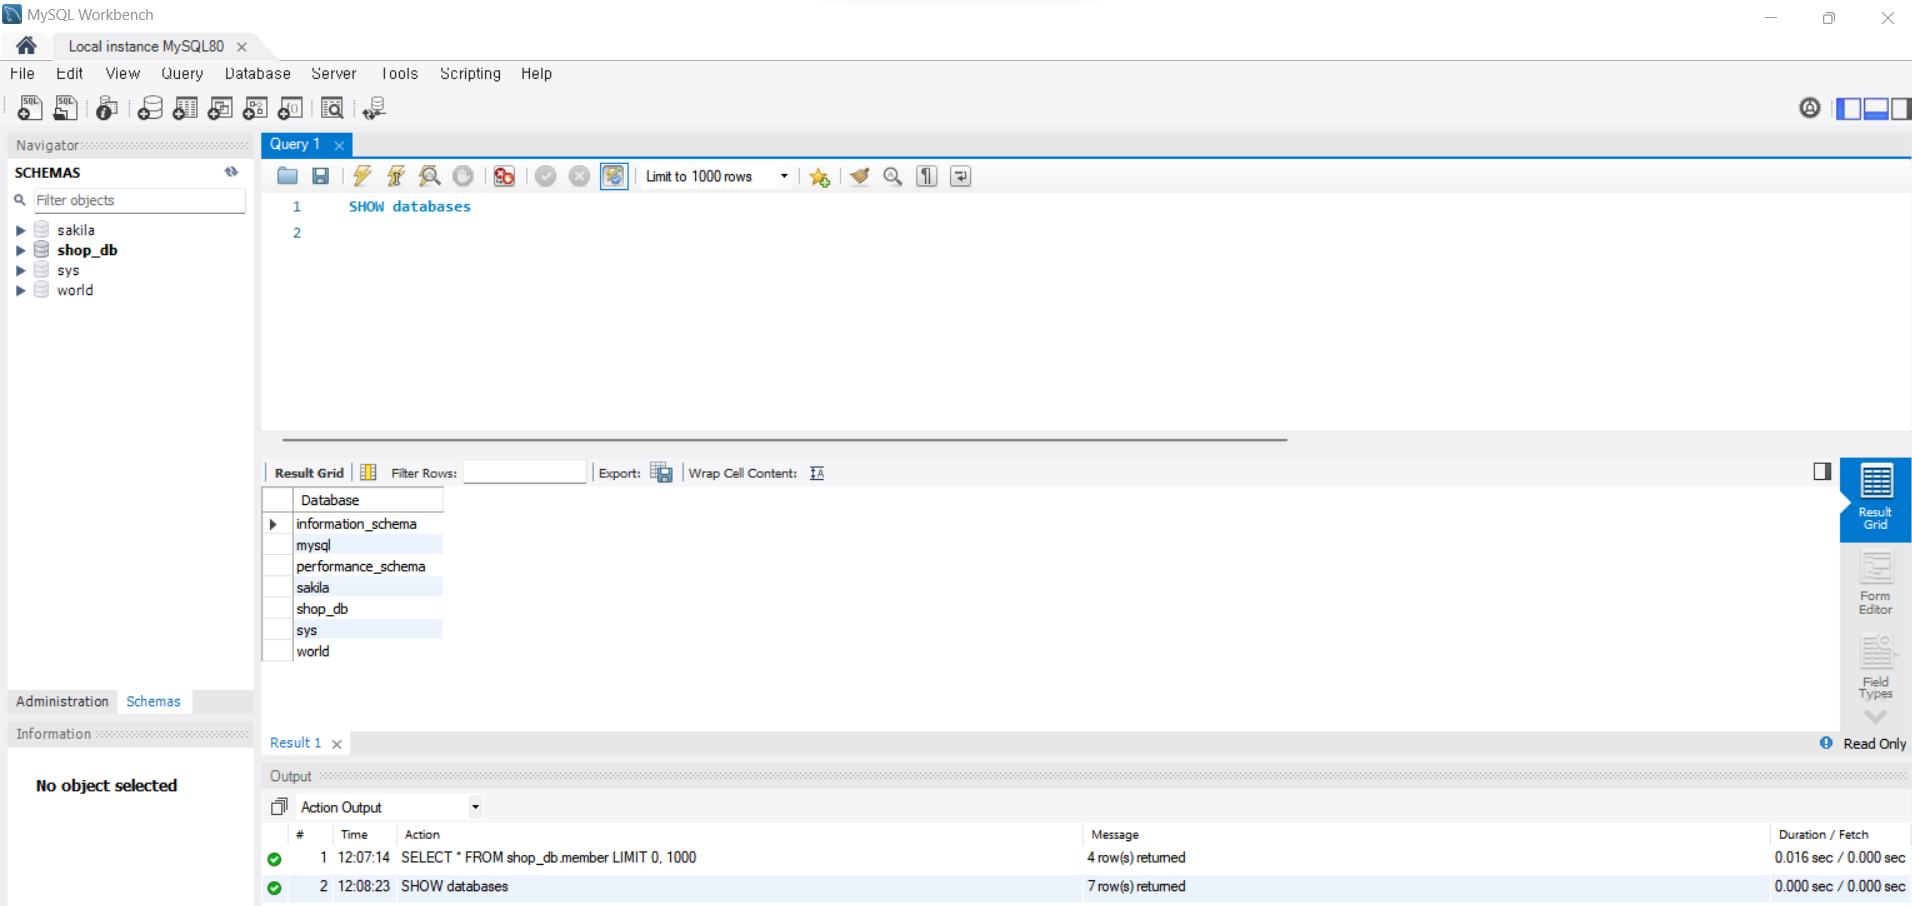The height and width of the screenshot is (906, 1912).
Task: Show invisible characters using the pilcrow icon
Action: [926, 176]
